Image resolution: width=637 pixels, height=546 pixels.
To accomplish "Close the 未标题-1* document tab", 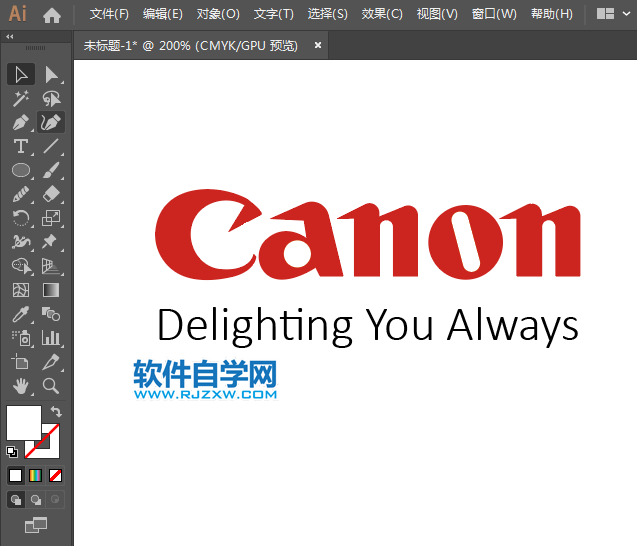I will [x=318, y=45].
